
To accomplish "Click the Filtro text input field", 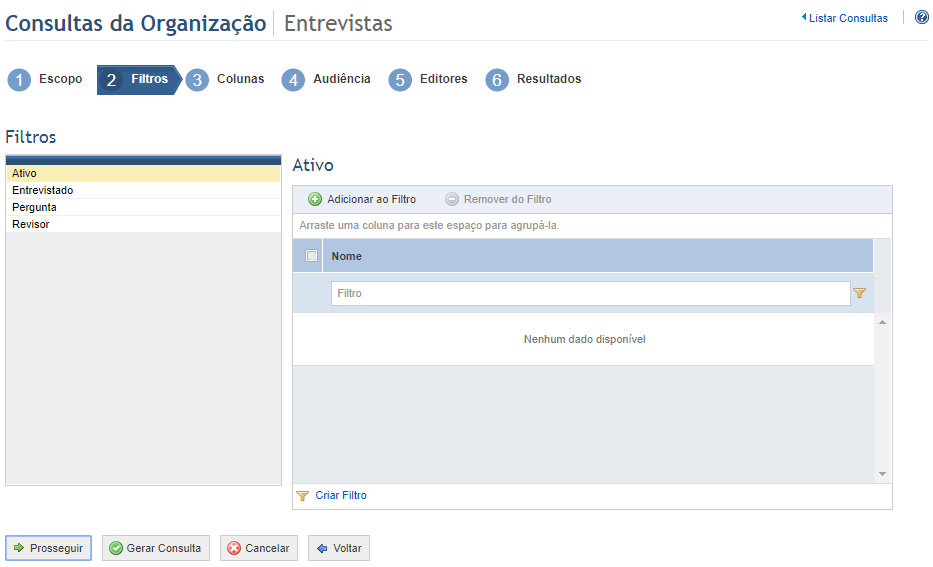I will coord(590,293).
